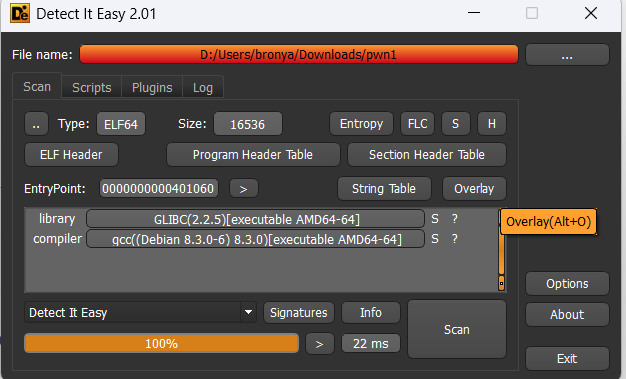Open the ELF Header

(71, 155)
